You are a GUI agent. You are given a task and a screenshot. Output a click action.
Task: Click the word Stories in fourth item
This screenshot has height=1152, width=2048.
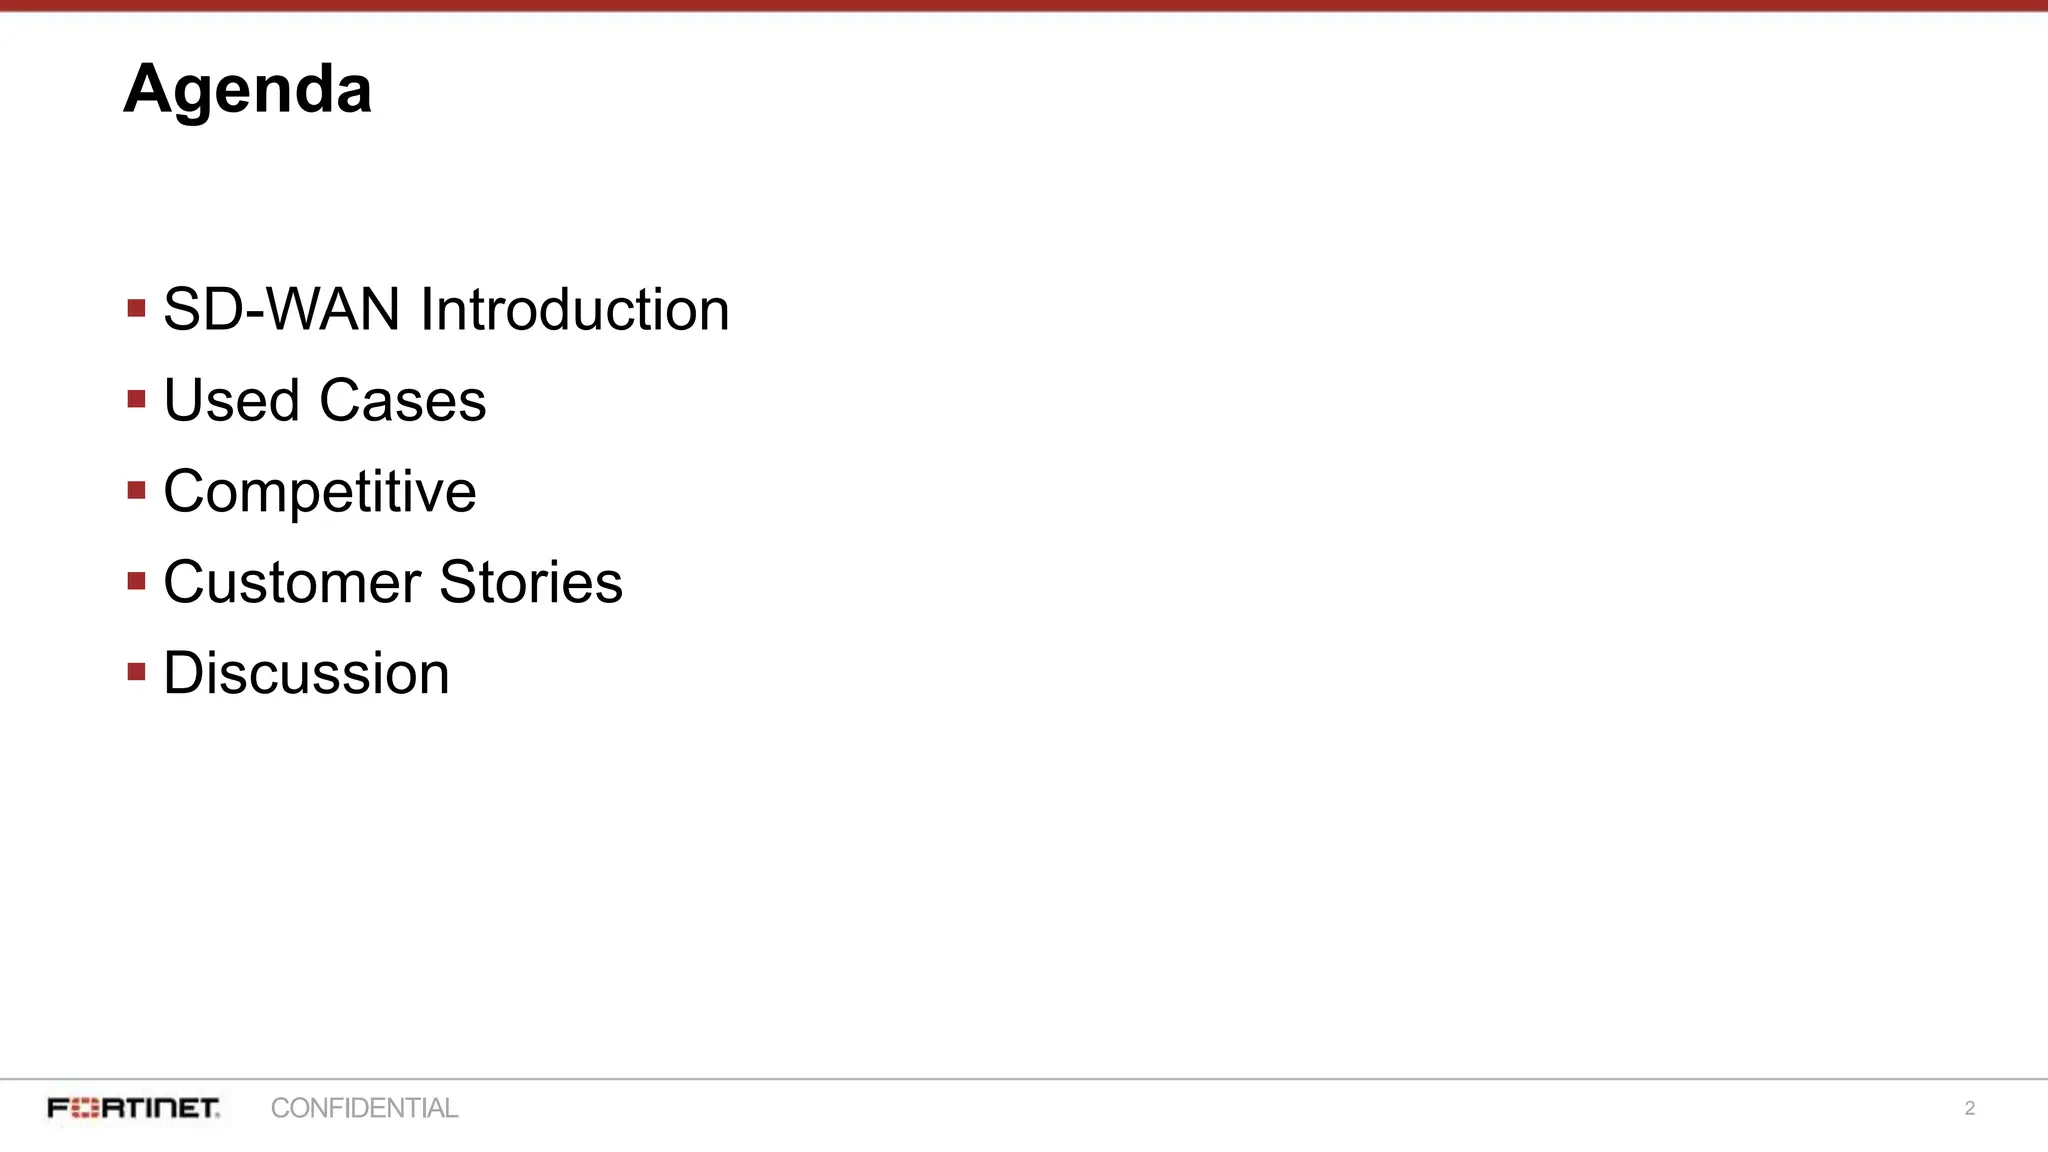[530, 582]
